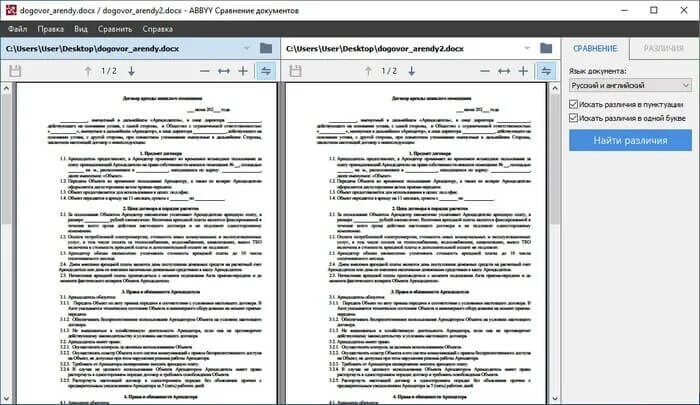The image size is (700, 405).
Task: Click the left document scrollbar up arrow
Action: click(x=6, y=88)
